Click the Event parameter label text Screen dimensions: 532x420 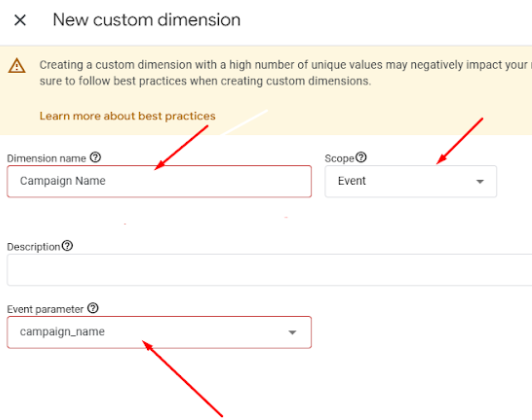[x=45, y=309]
